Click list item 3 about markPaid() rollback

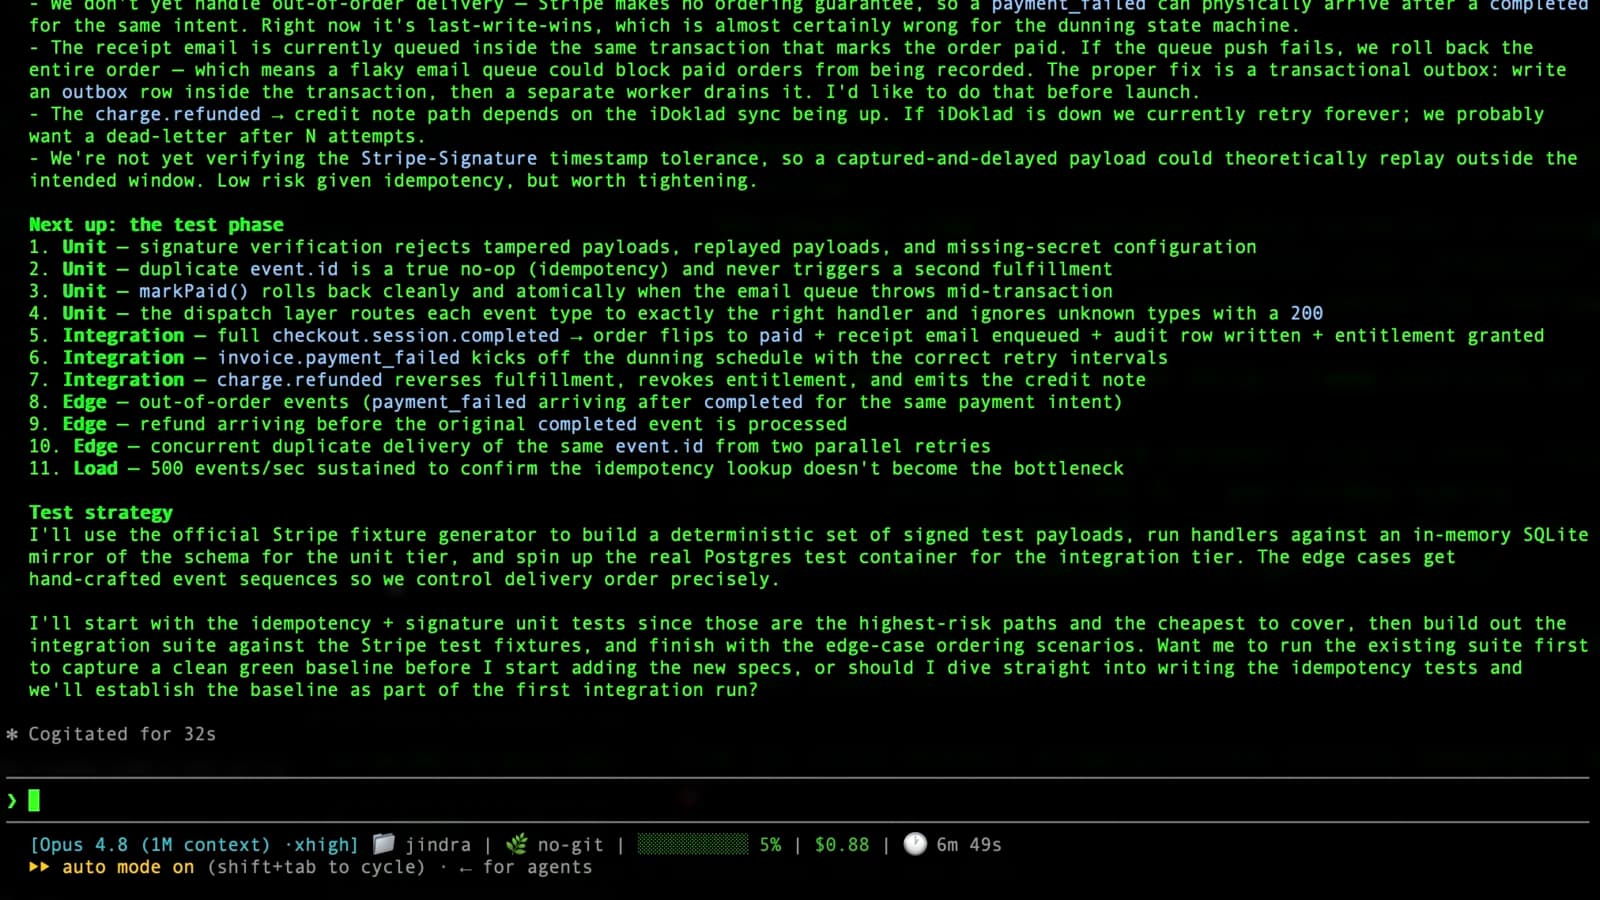coord(570,291)
